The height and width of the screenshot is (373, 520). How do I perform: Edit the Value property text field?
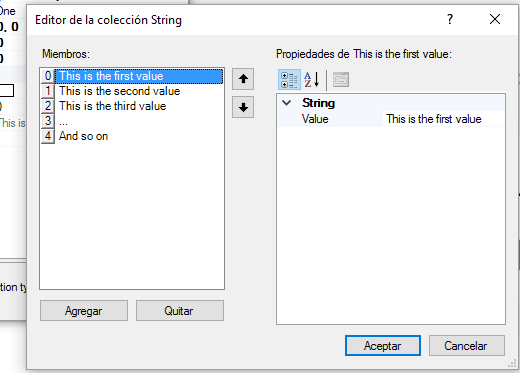tap(443, 119)
